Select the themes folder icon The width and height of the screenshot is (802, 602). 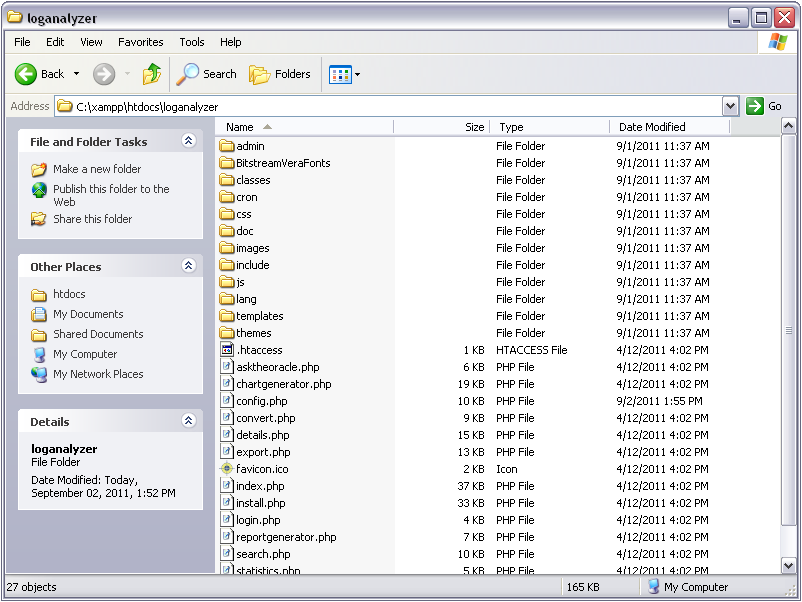(227, 332)
